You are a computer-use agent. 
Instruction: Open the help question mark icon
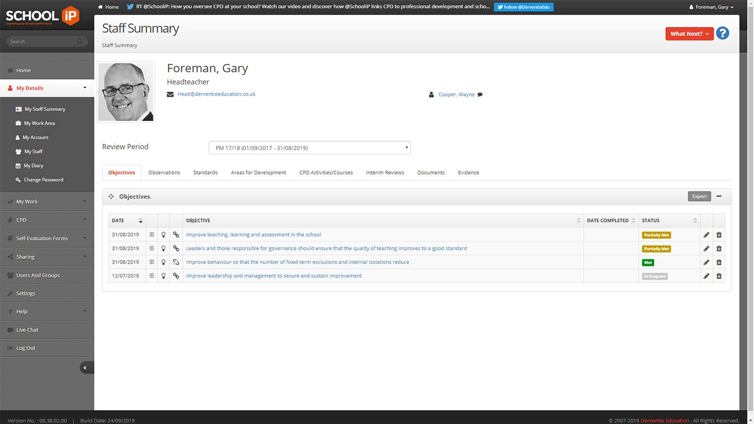722,33
